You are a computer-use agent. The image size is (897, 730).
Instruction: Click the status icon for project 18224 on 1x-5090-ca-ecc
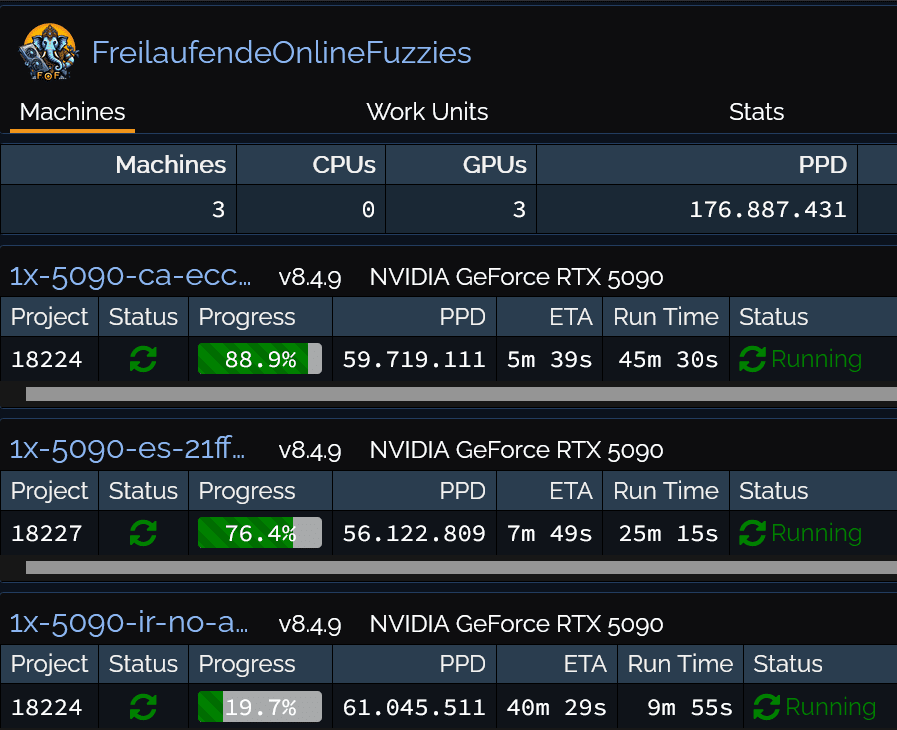(143, 360)
